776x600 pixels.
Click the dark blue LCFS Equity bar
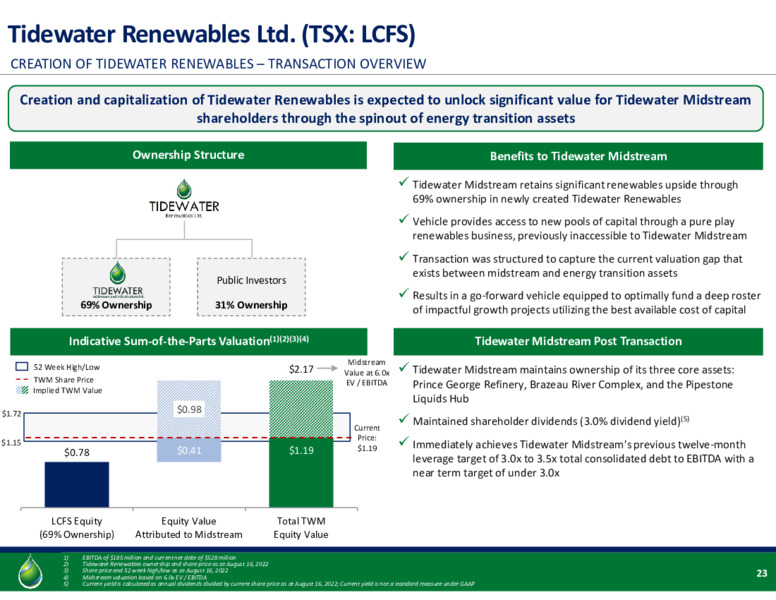pos(77,485)
